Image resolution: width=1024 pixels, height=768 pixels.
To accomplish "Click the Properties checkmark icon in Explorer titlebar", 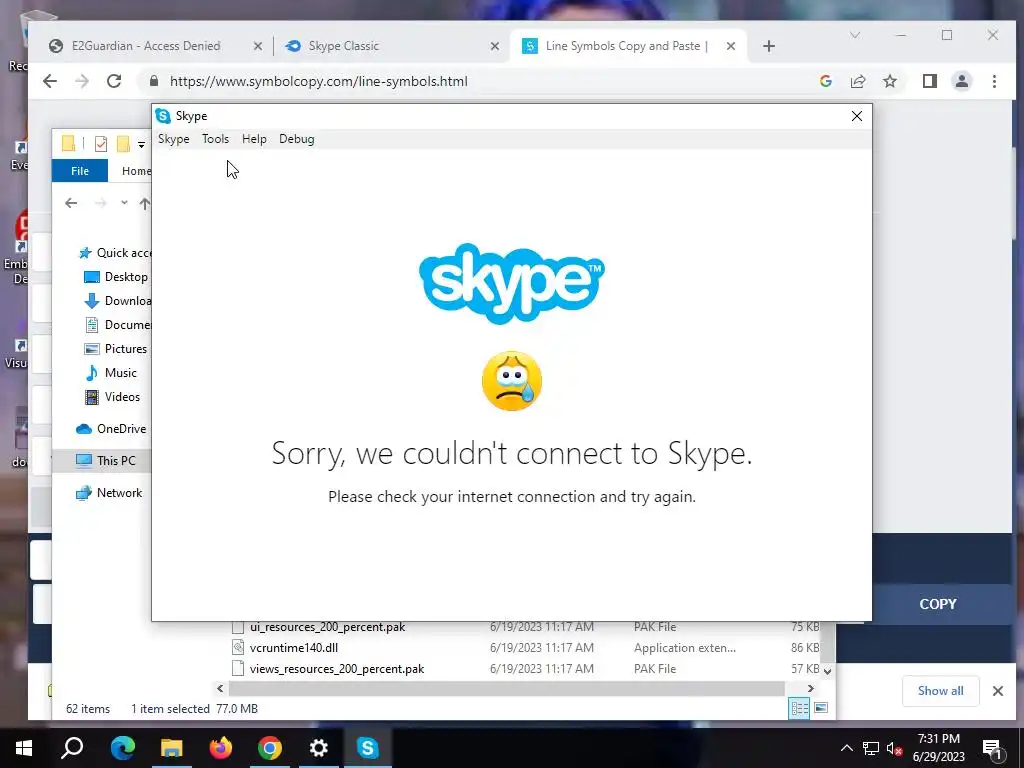I will coord(101,144).
